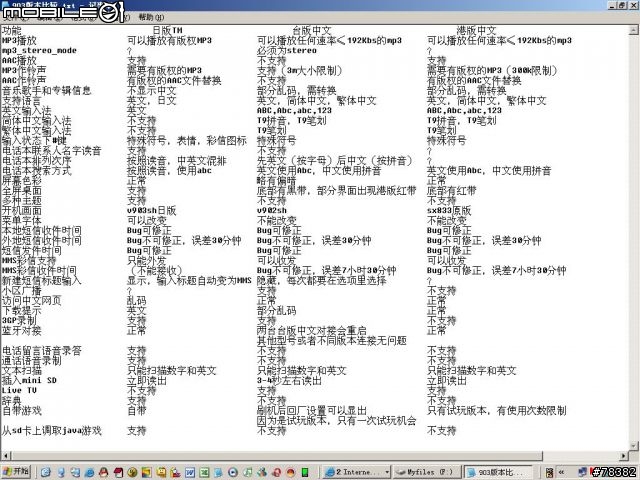The height and width of the screenshot is (480, 640).
Task: Click the 蓝牙对接 row label
Action: 21,331
